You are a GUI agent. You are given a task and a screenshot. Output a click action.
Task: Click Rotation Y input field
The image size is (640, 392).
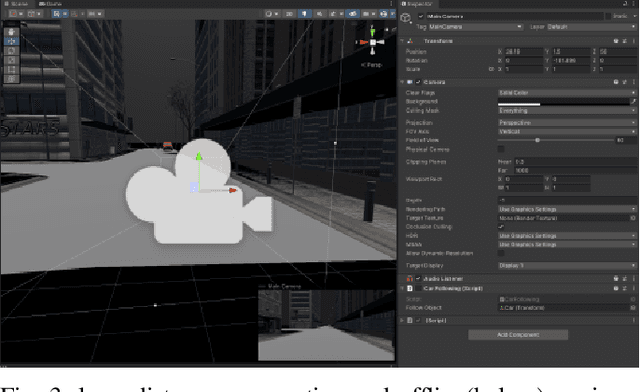coord(571,60)
